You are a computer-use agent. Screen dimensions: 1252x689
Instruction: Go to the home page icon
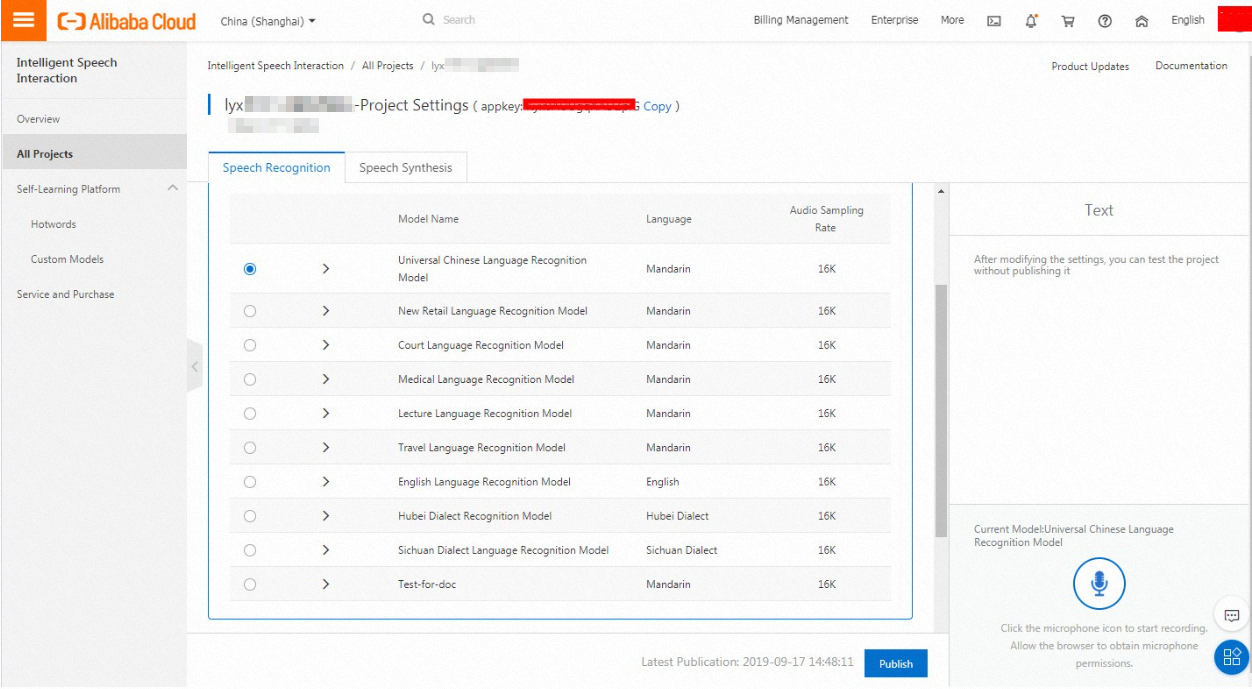[1142, 21]
